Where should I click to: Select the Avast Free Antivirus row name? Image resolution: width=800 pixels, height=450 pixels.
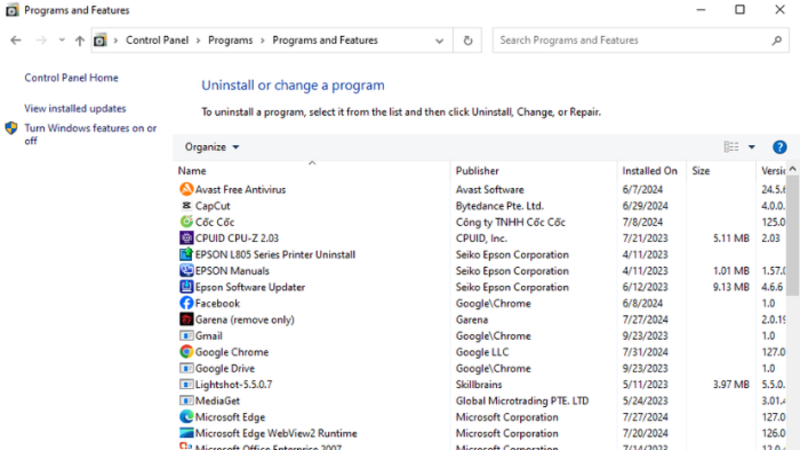(x=240, y=189)
